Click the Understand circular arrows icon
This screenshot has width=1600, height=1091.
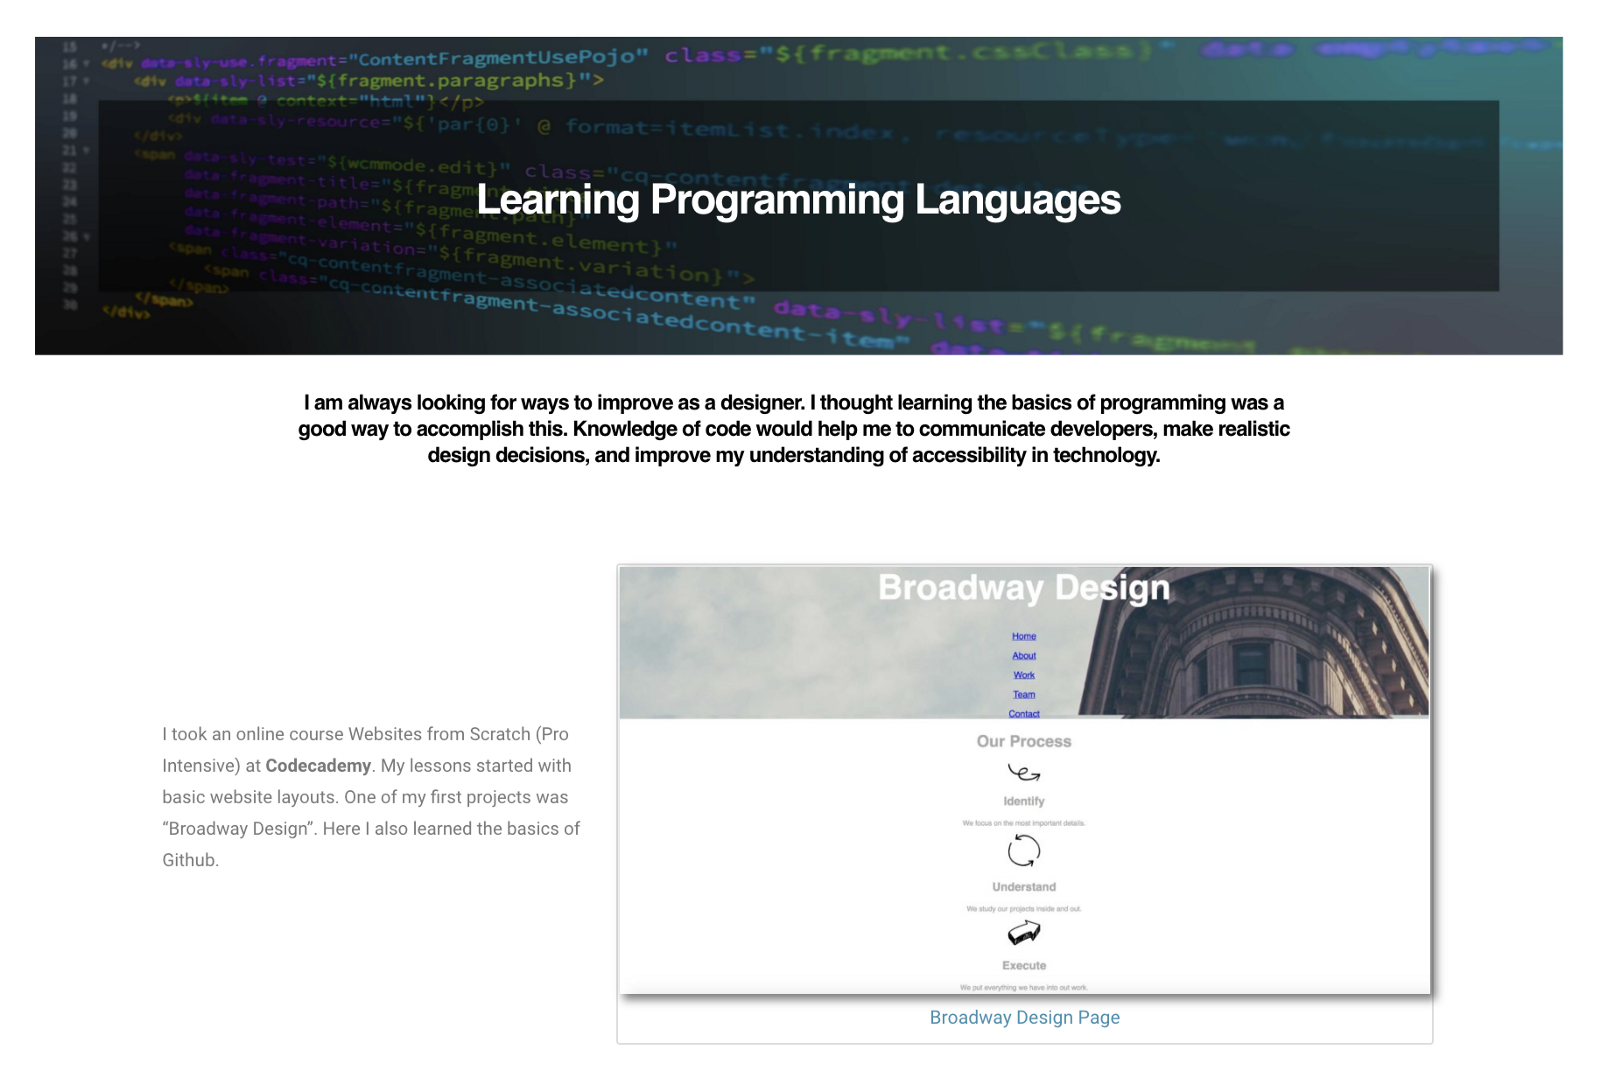click(x=1024, y=851)
